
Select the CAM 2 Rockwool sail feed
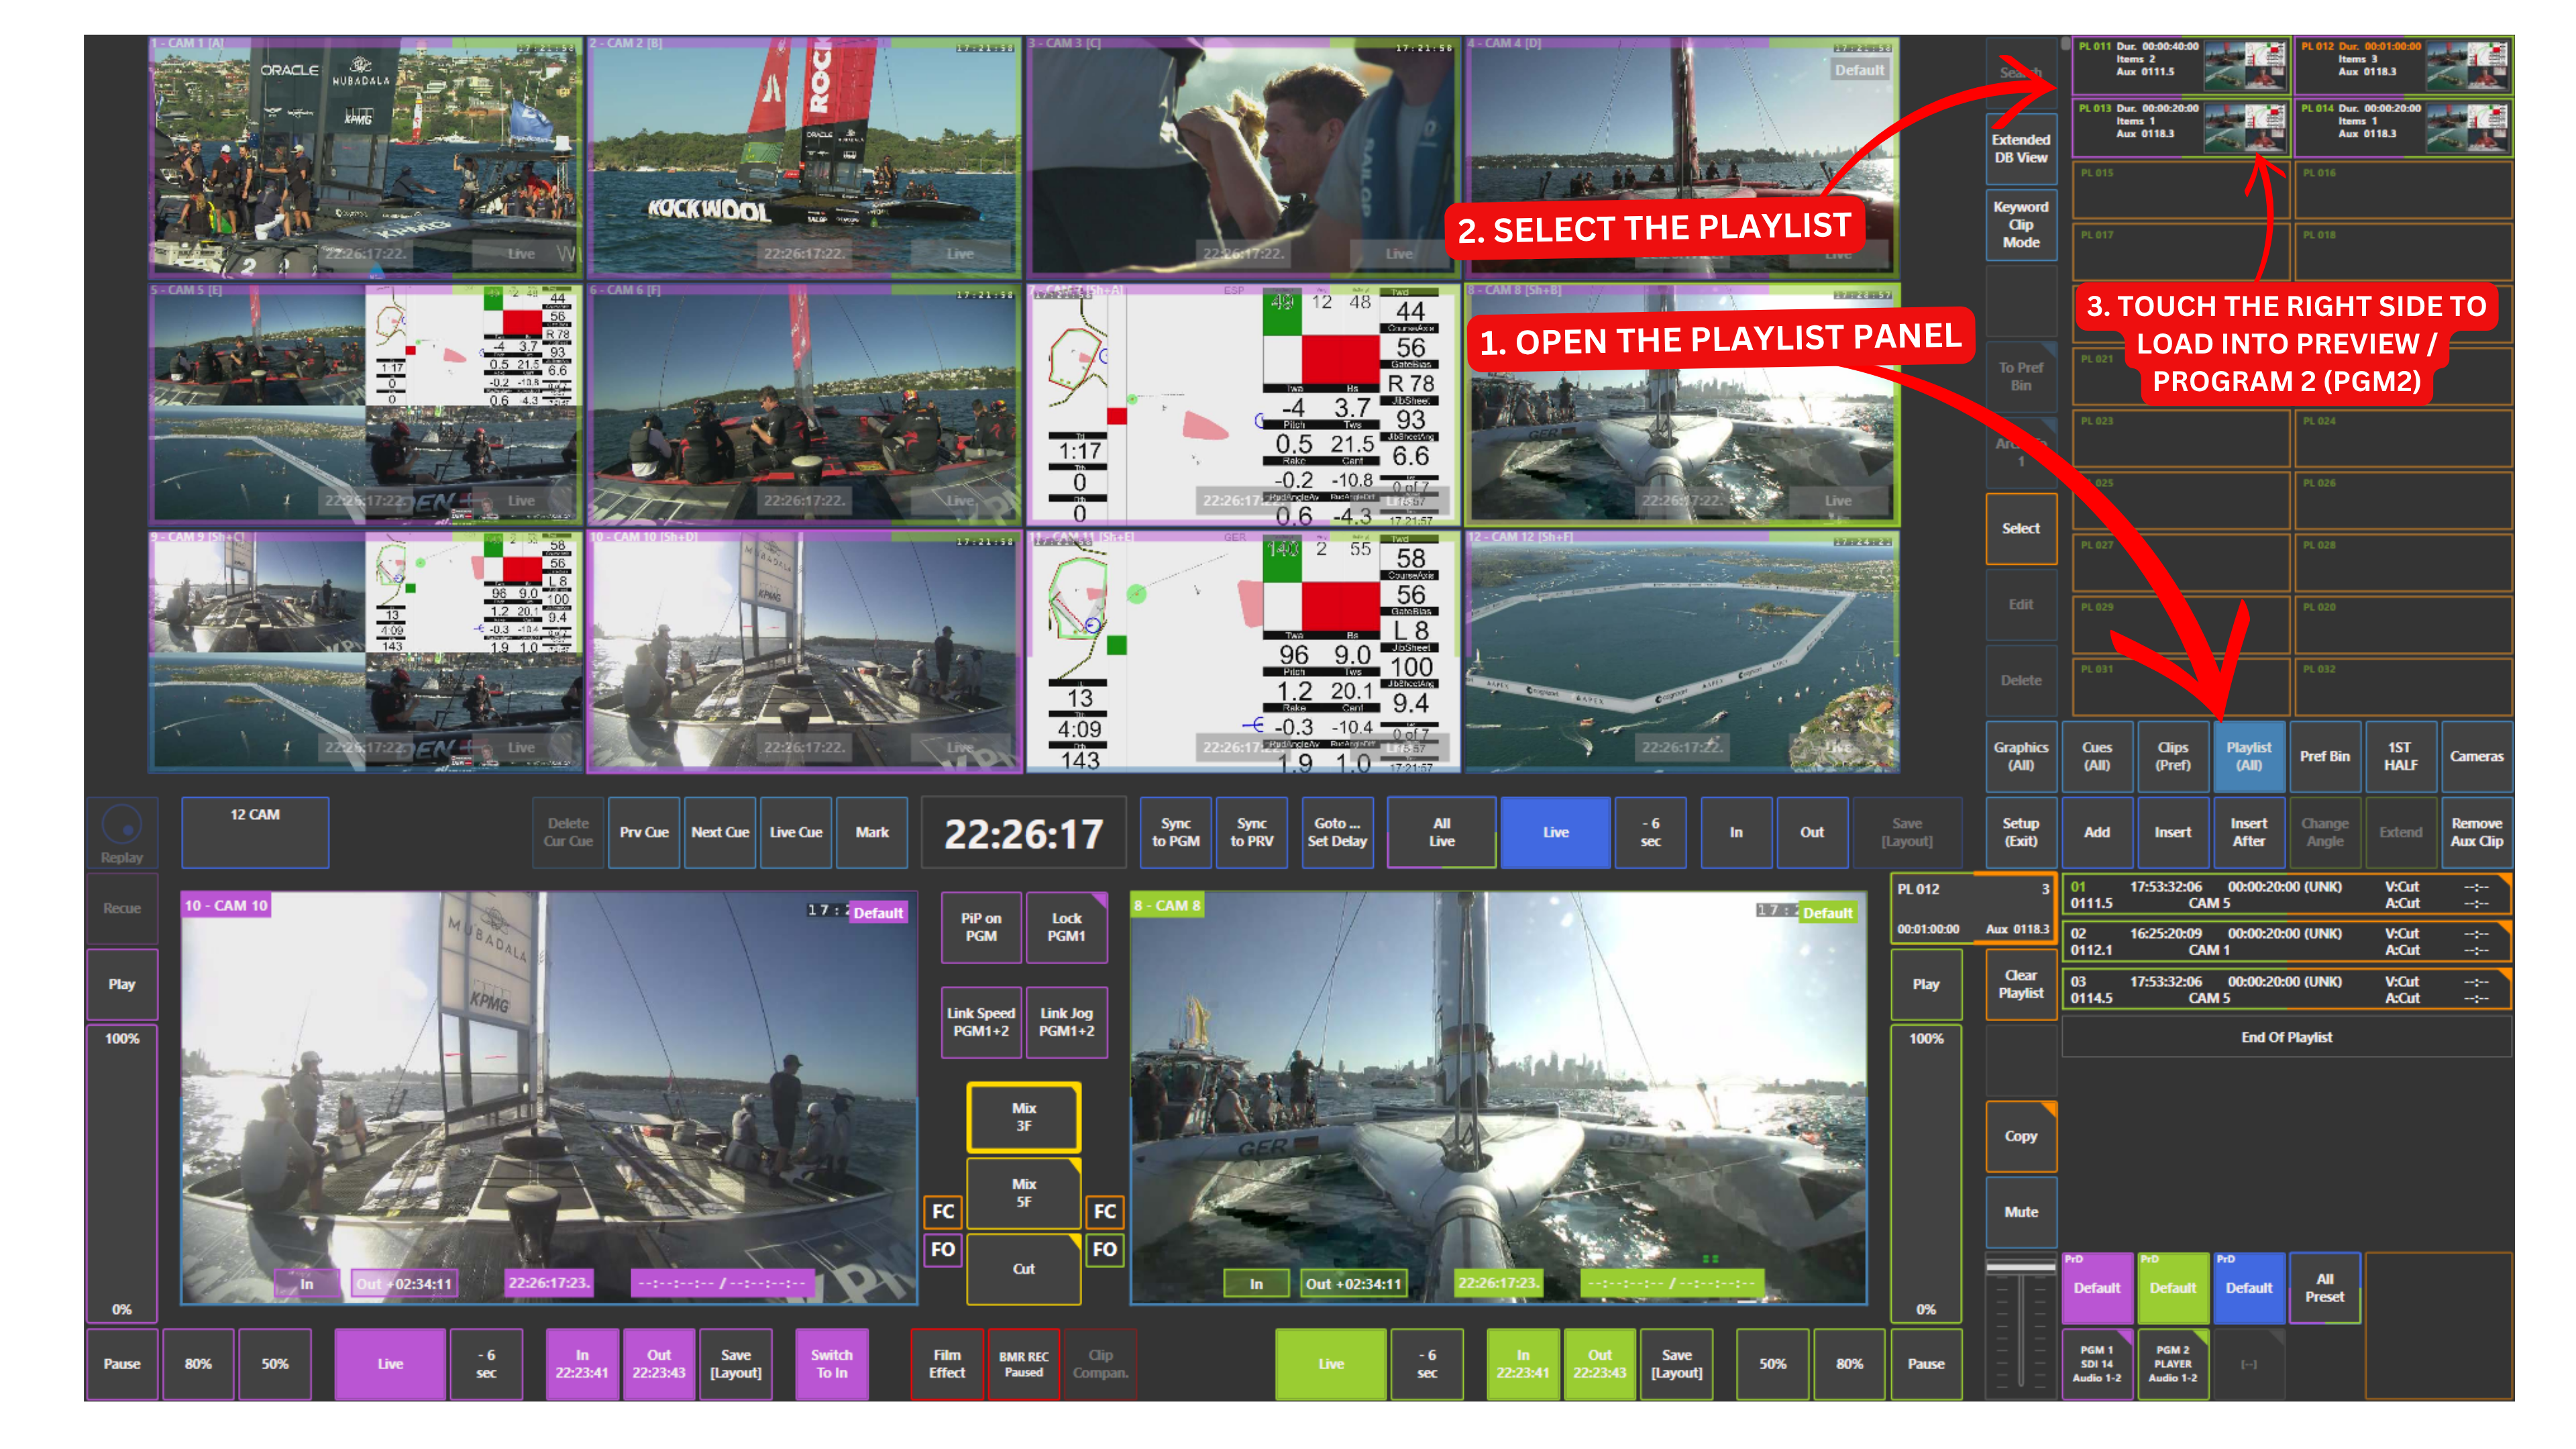coord(804,157)
